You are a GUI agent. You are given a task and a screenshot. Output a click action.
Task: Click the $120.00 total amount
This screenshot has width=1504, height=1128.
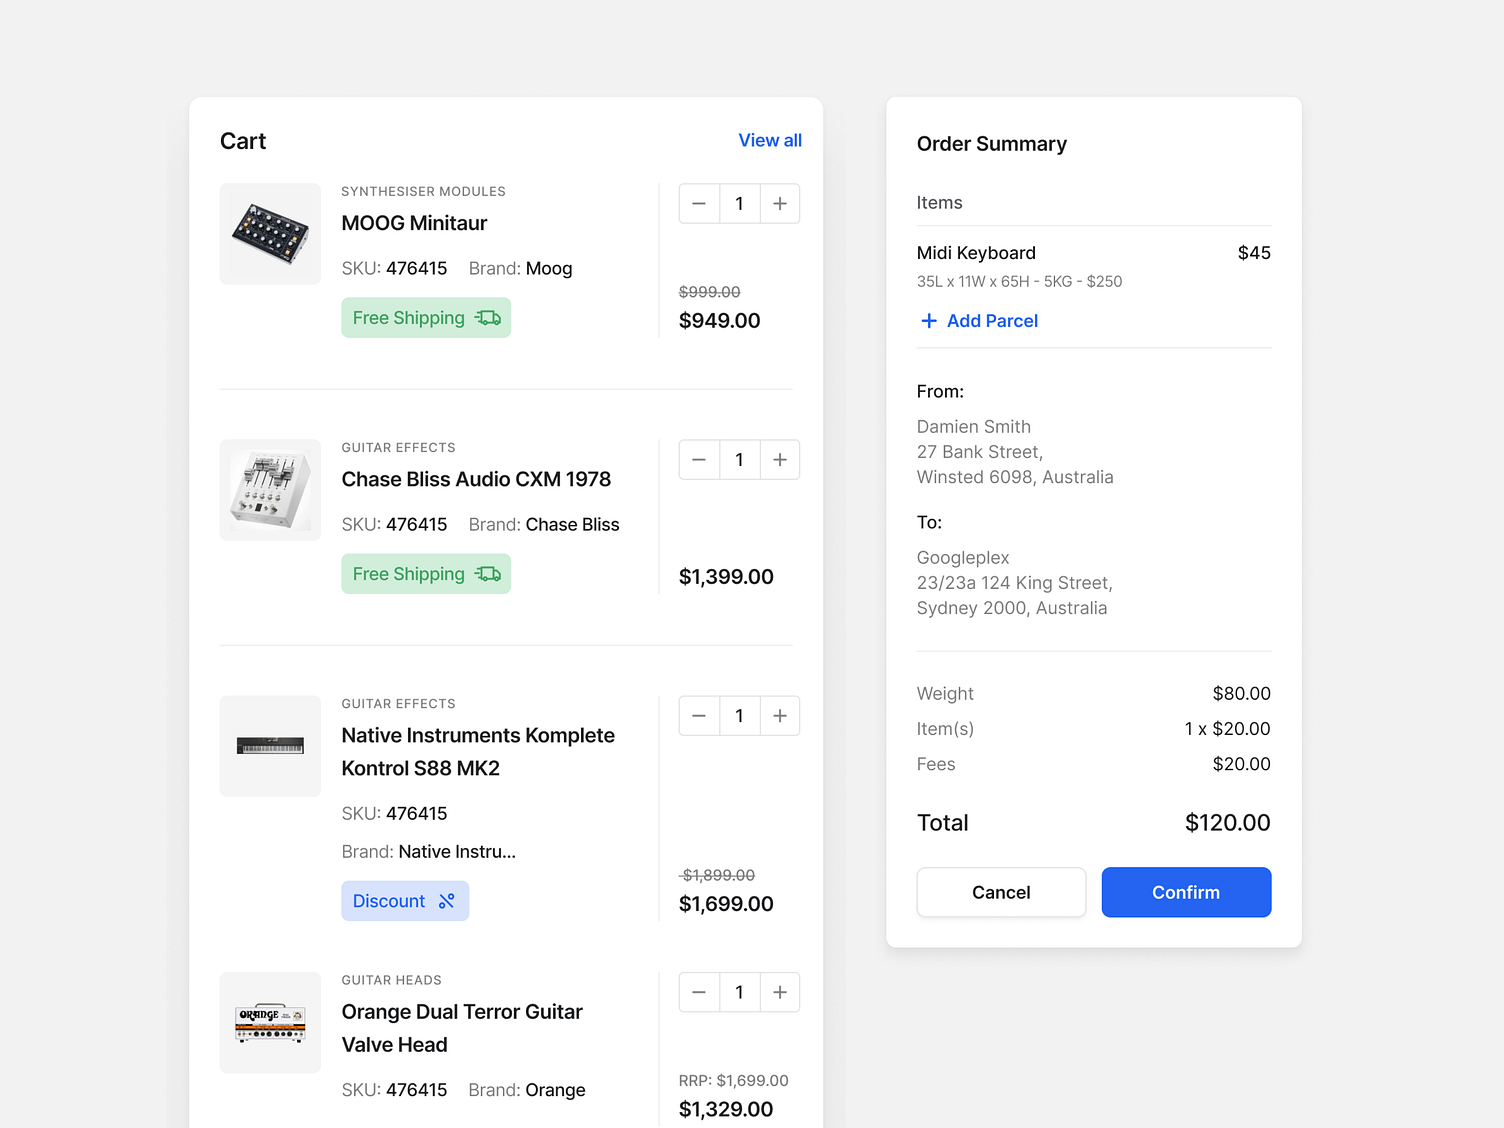[1227, 823]
